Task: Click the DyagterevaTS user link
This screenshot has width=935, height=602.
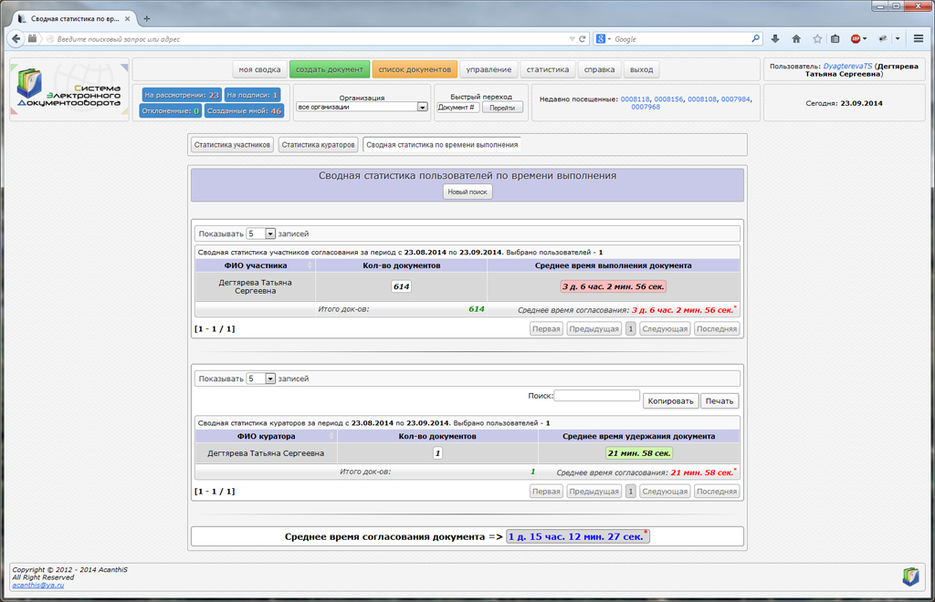Action: click(847, 66)
